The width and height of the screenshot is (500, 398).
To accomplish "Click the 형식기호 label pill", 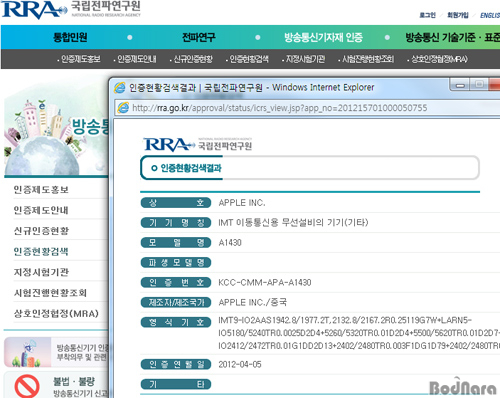I will pyautogui.click(x=176, y=322).
